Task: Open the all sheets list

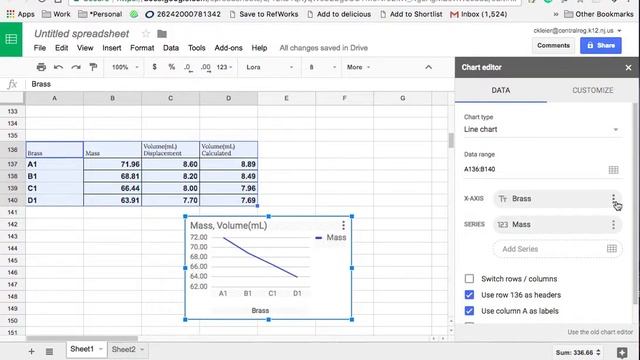Action: [x=49, y=351]
